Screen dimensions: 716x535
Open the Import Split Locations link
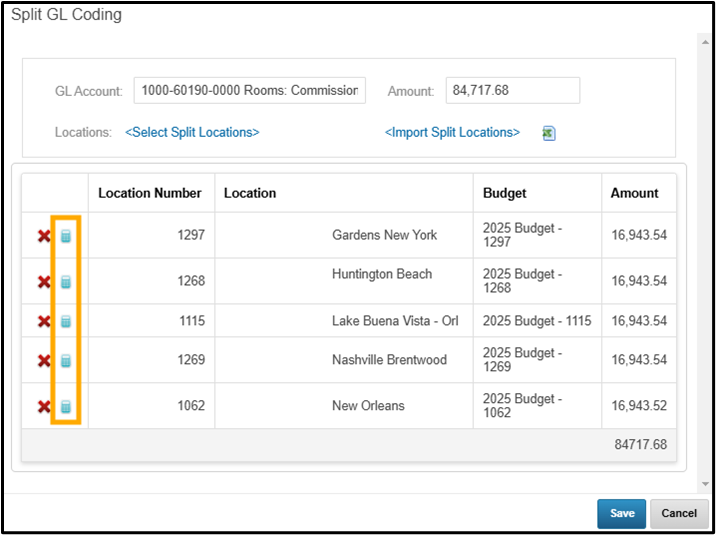click(x=452, y=132)
